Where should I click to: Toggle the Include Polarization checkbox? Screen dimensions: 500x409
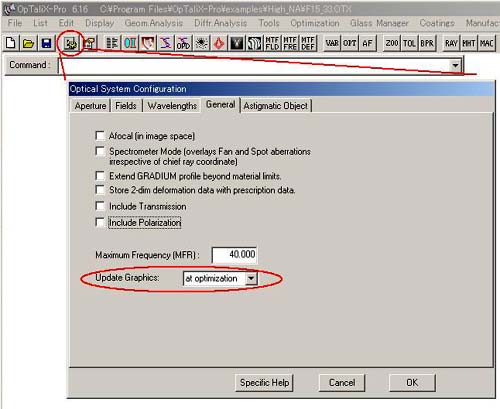click(x=100, y=222)
